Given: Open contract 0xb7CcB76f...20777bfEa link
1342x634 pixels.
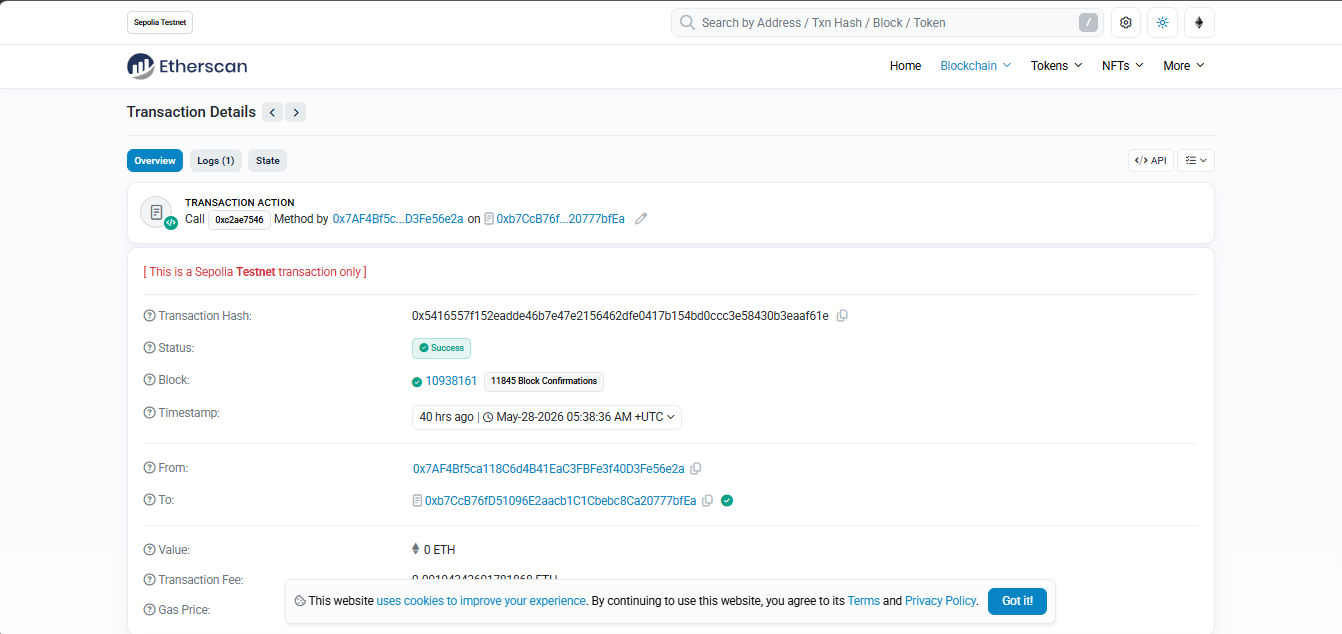Looking at the screenshot, I should pyautogui.click(x=560, y=218).
